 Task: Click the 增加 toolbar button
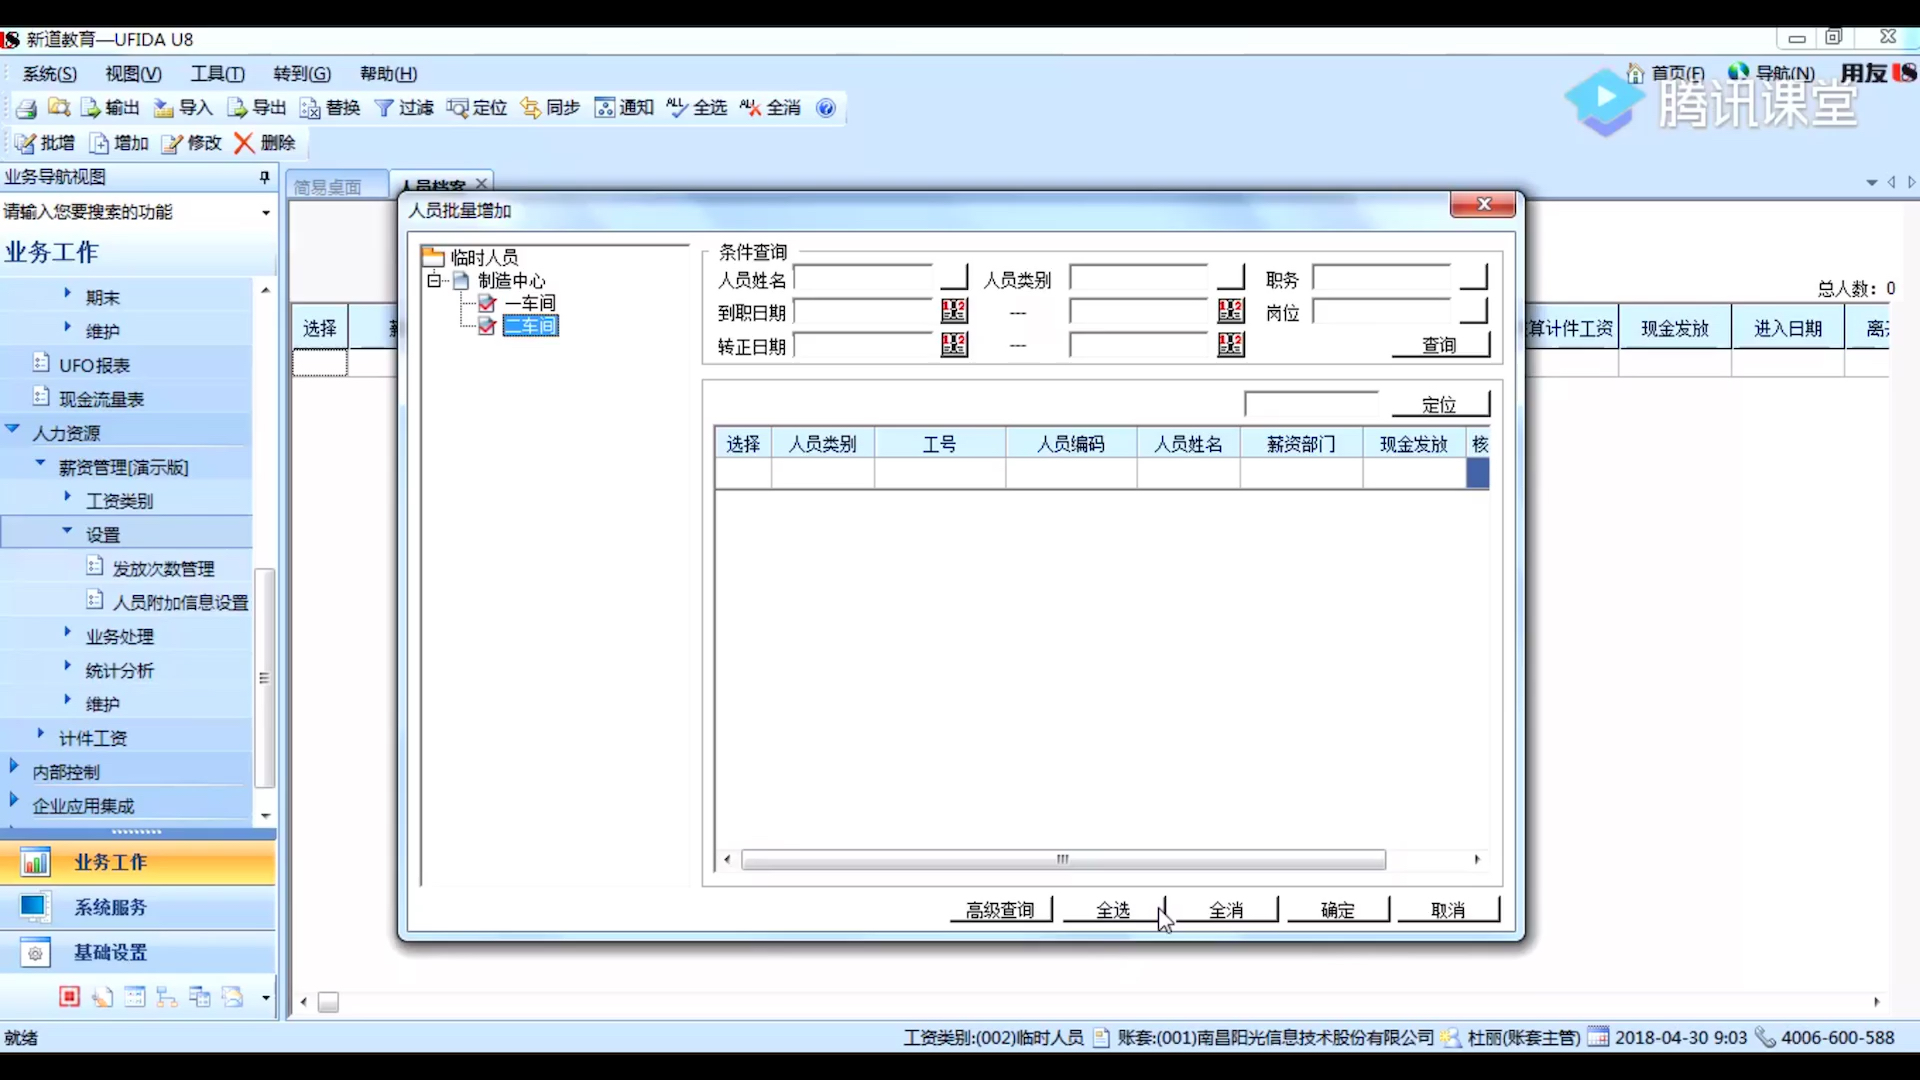point(119,143)
